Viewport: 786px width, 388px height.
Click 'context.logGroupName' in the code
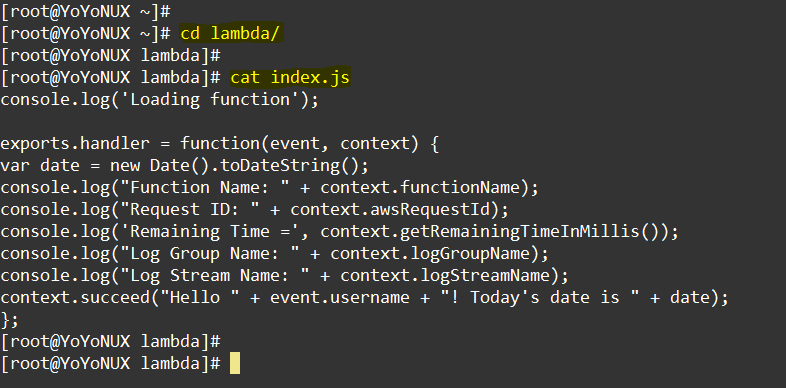coord(430,254)
